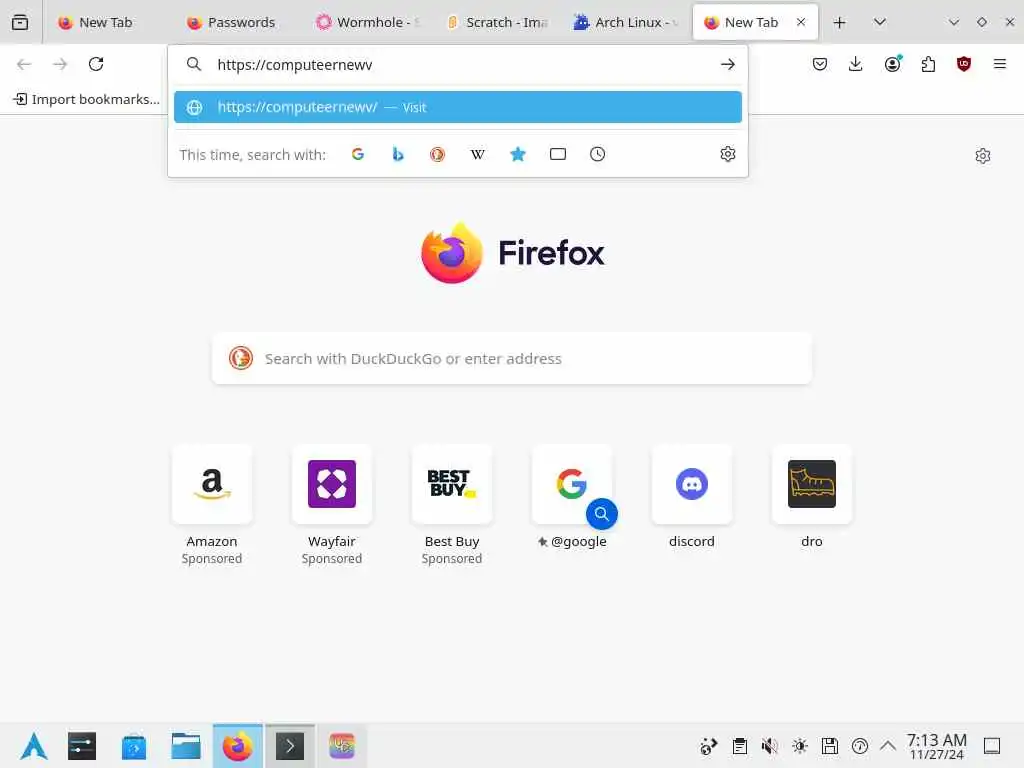Switch to the Scratch tab
Screen dimensions: 1024x768
pyautogui.click(x=499, y=22)
